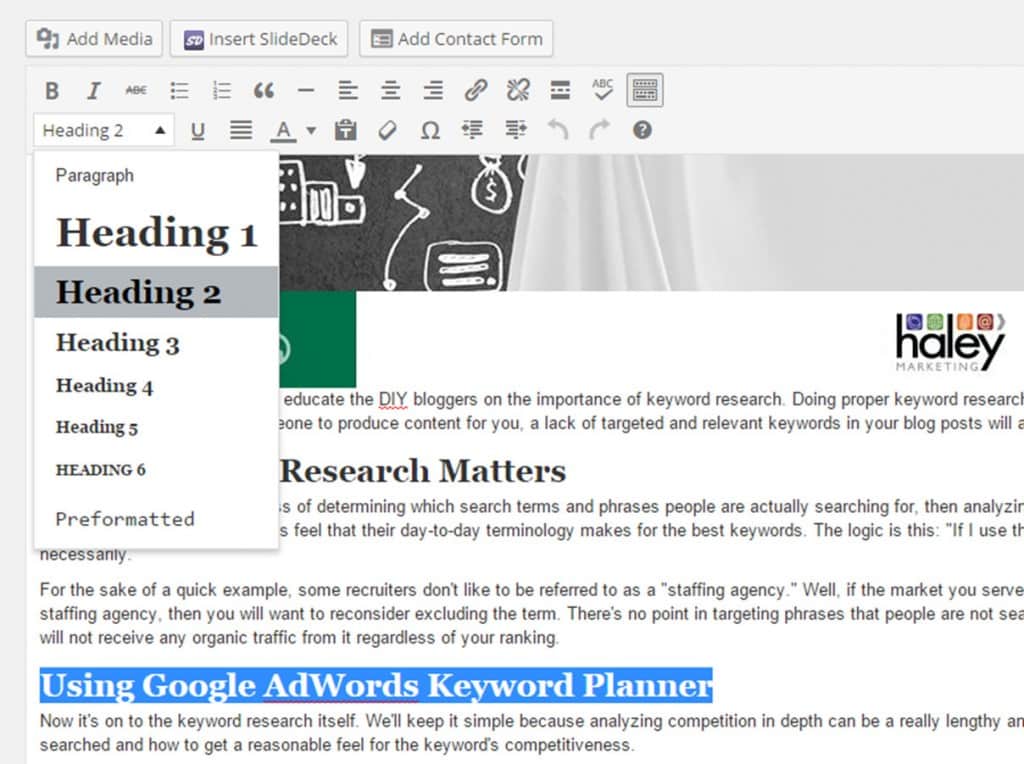Choose Heading 1 from the format list
This screenshot has width=1024, height=764.
(156, 232)
